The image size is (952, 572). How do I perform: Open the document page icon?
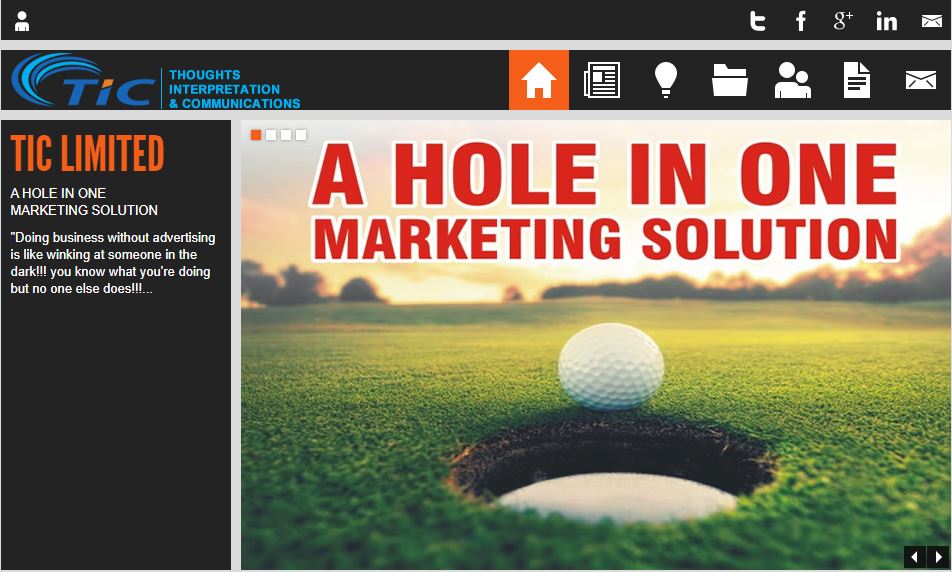857,80
